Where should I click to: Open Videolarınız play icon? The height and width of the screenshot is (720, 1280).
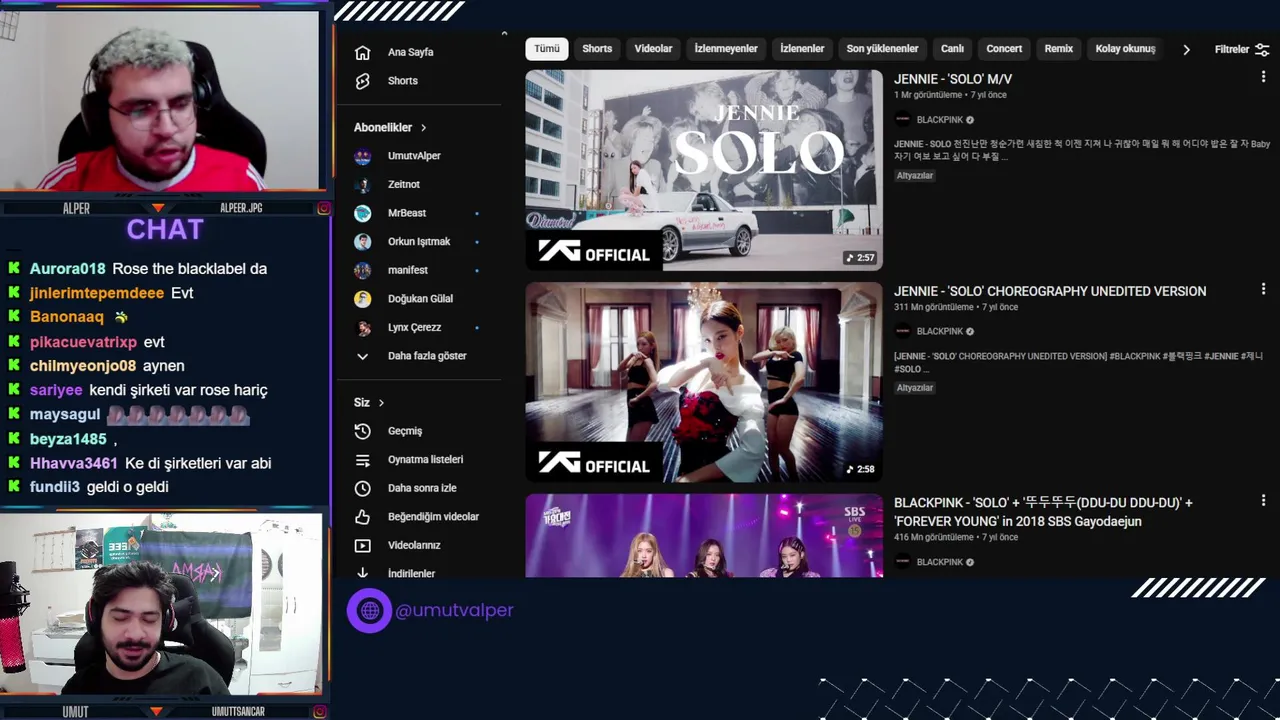363,545
